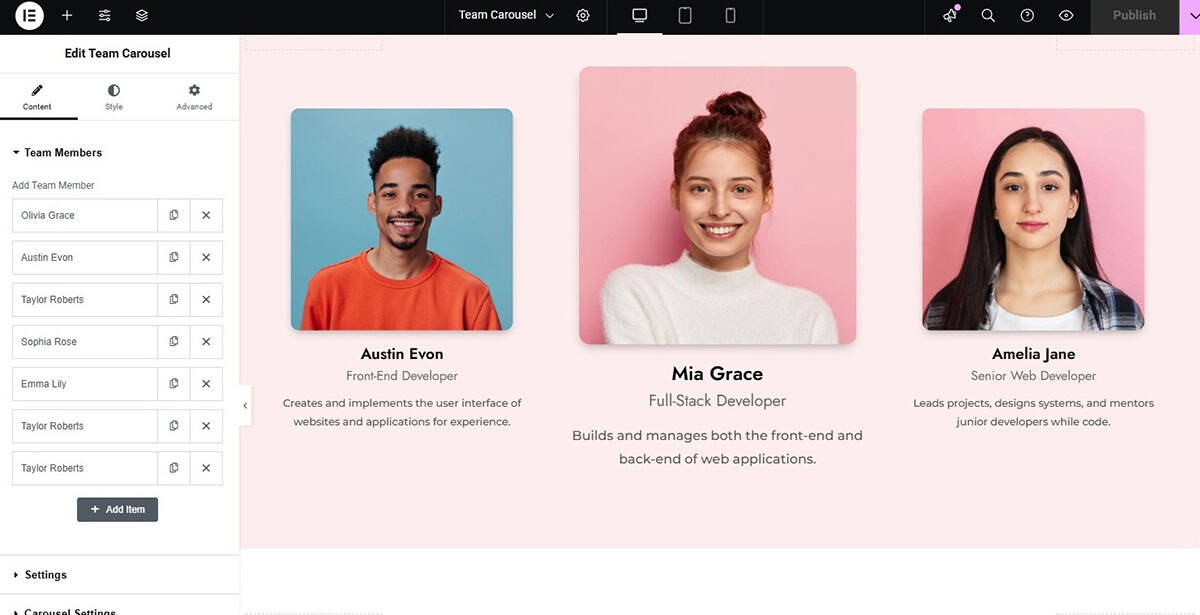
Task: Click the "Full-Stack Developer" job title
Action: click(x=717, y=401)
